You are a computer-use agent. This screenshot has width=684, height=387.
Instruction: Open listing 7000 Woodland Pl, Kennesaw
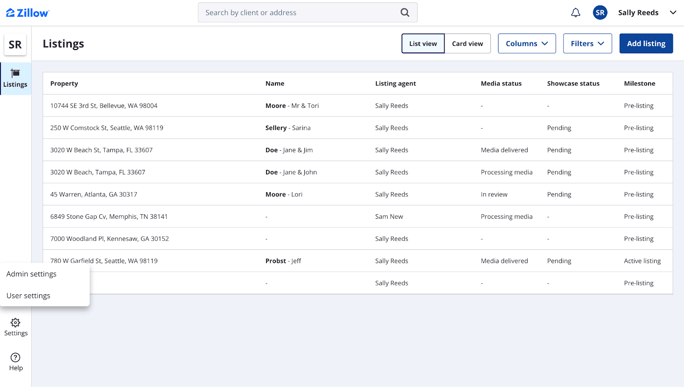pyautogui.click(x=109, y=239)
